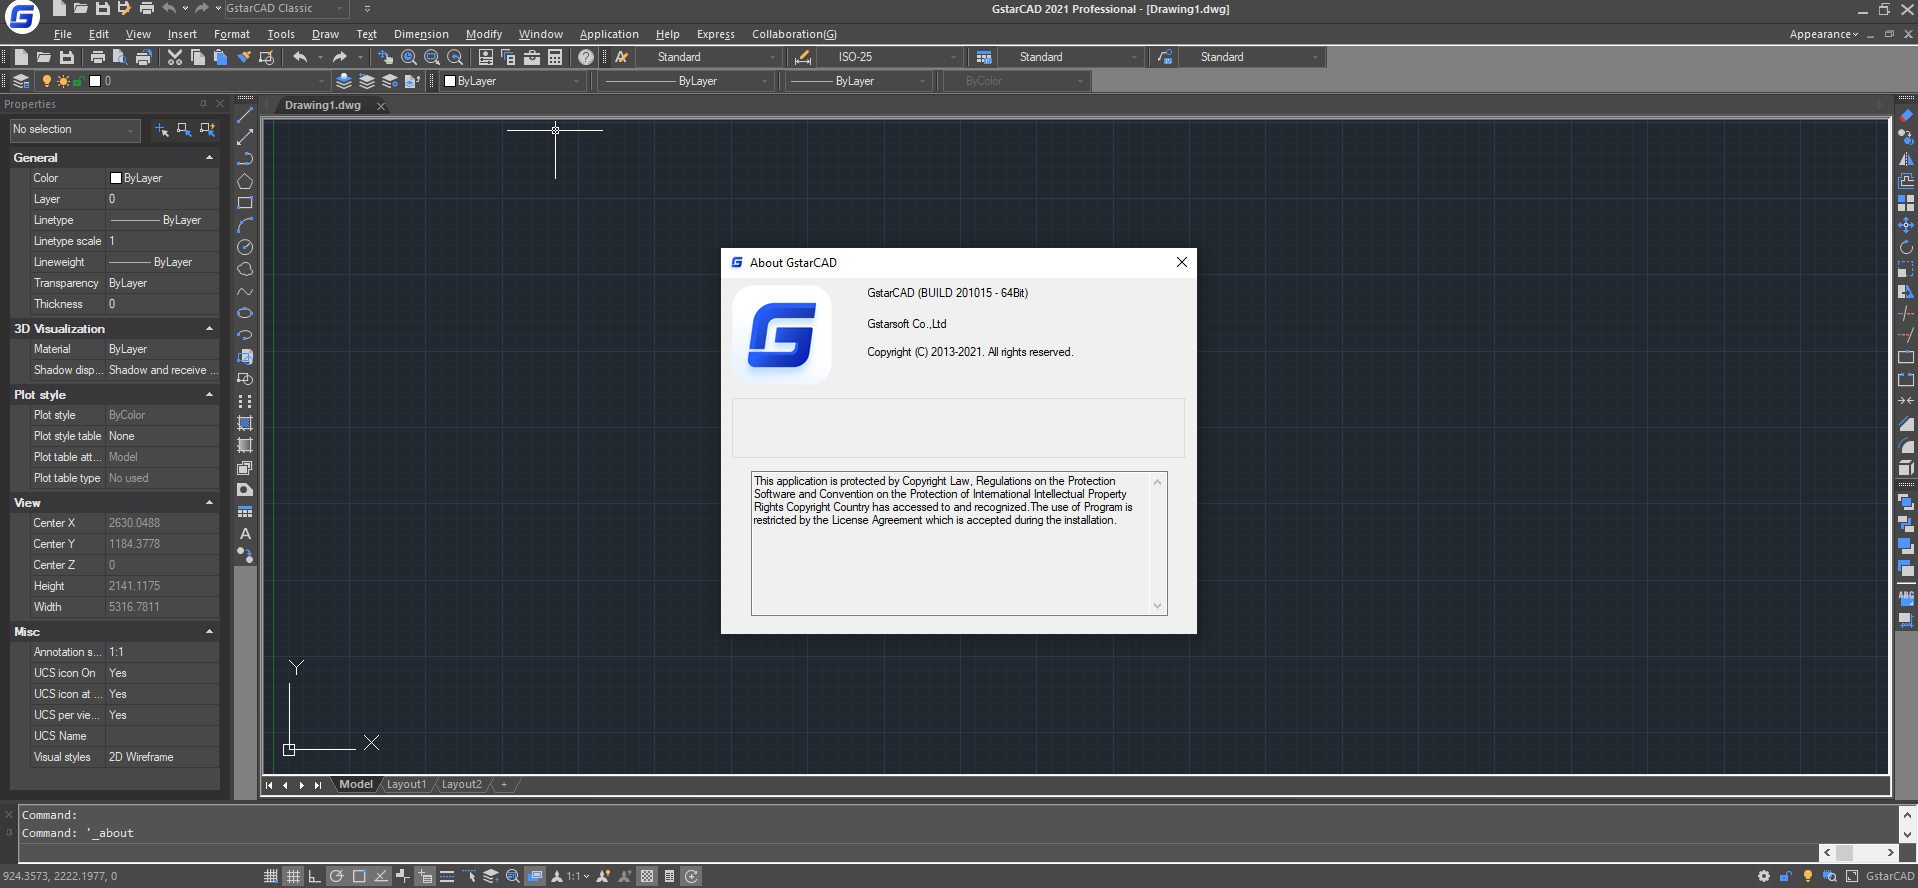This screenshot has width=1918, height=888.
Task: Toggle Ortho mode in status bar
Action: [x=314, y=876]
